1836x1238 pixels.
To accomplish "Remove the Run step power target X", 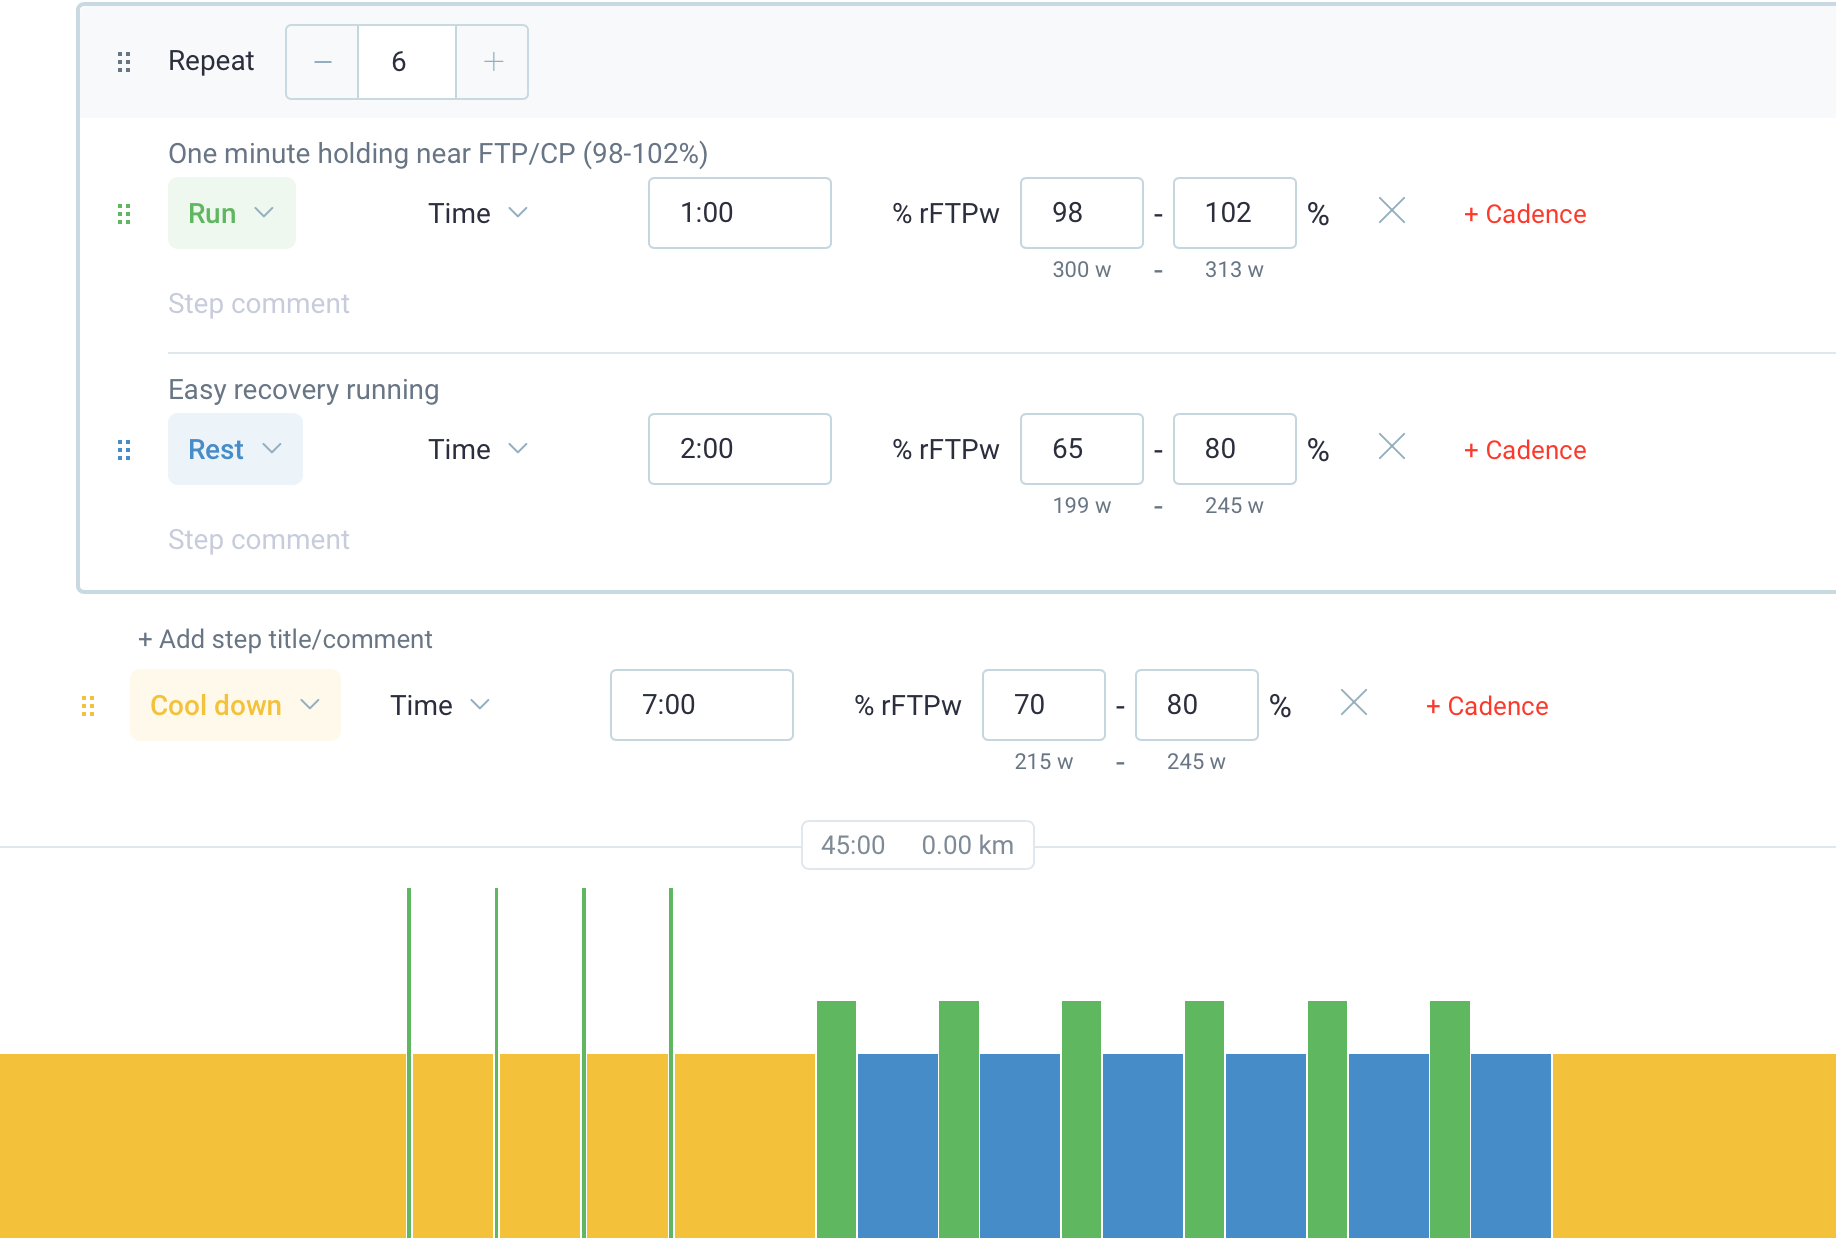I will click(1392, 211).
